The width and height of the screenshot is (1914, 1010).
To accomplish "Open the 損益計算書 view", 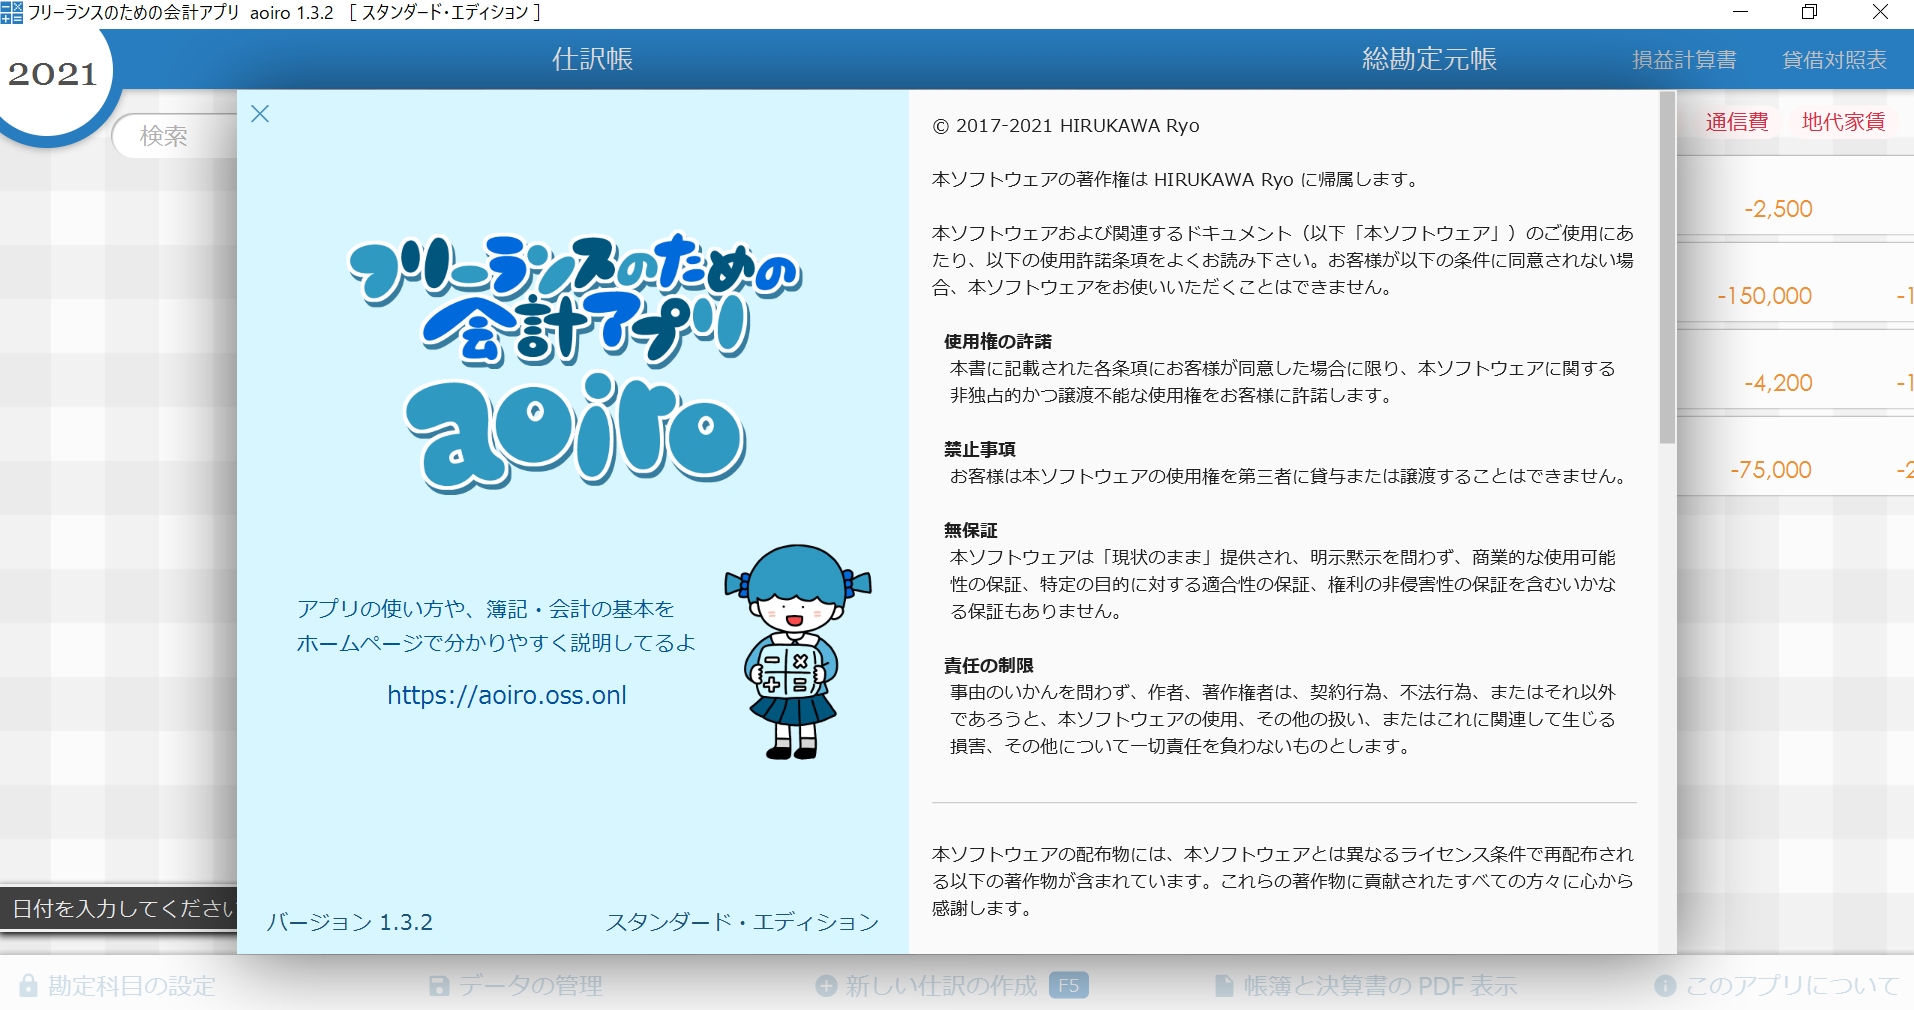I will point(1685,59).
